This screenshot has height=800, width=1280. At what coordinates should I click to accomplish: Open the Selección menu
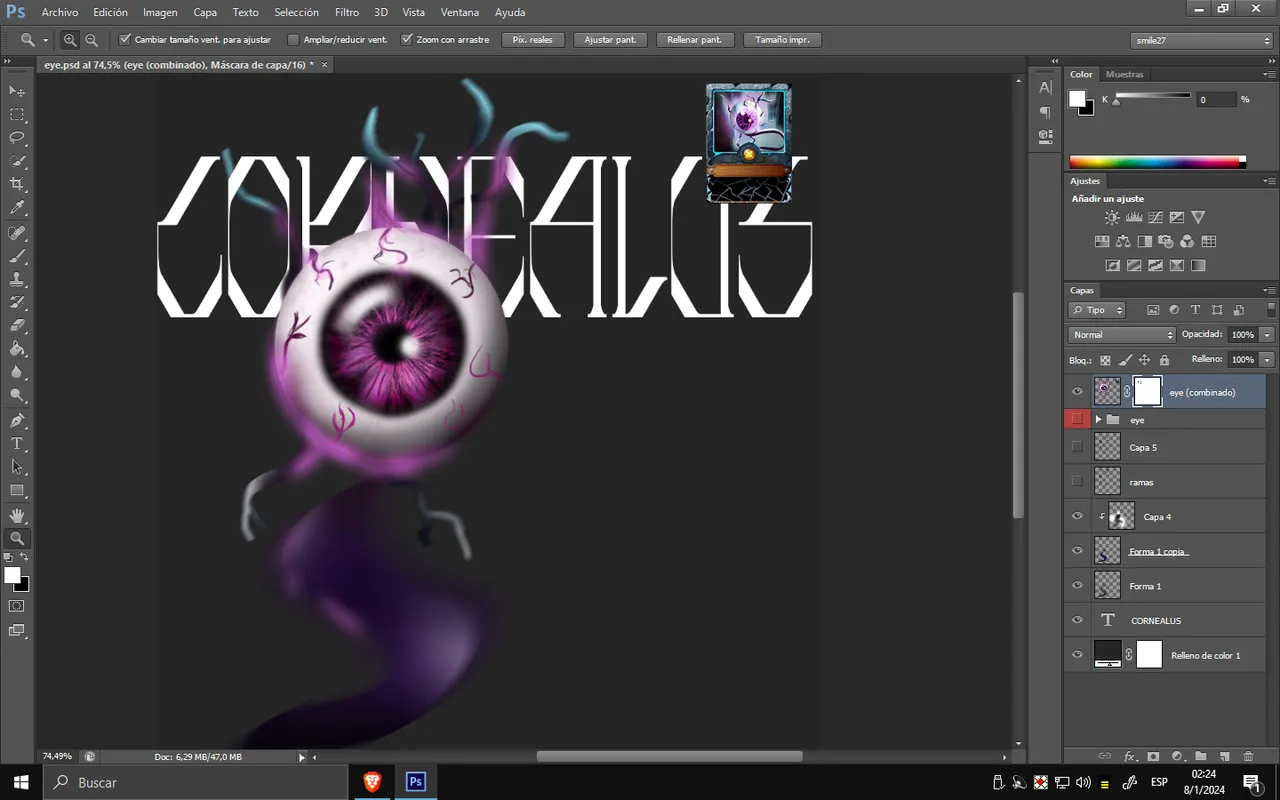pos(296,12)
